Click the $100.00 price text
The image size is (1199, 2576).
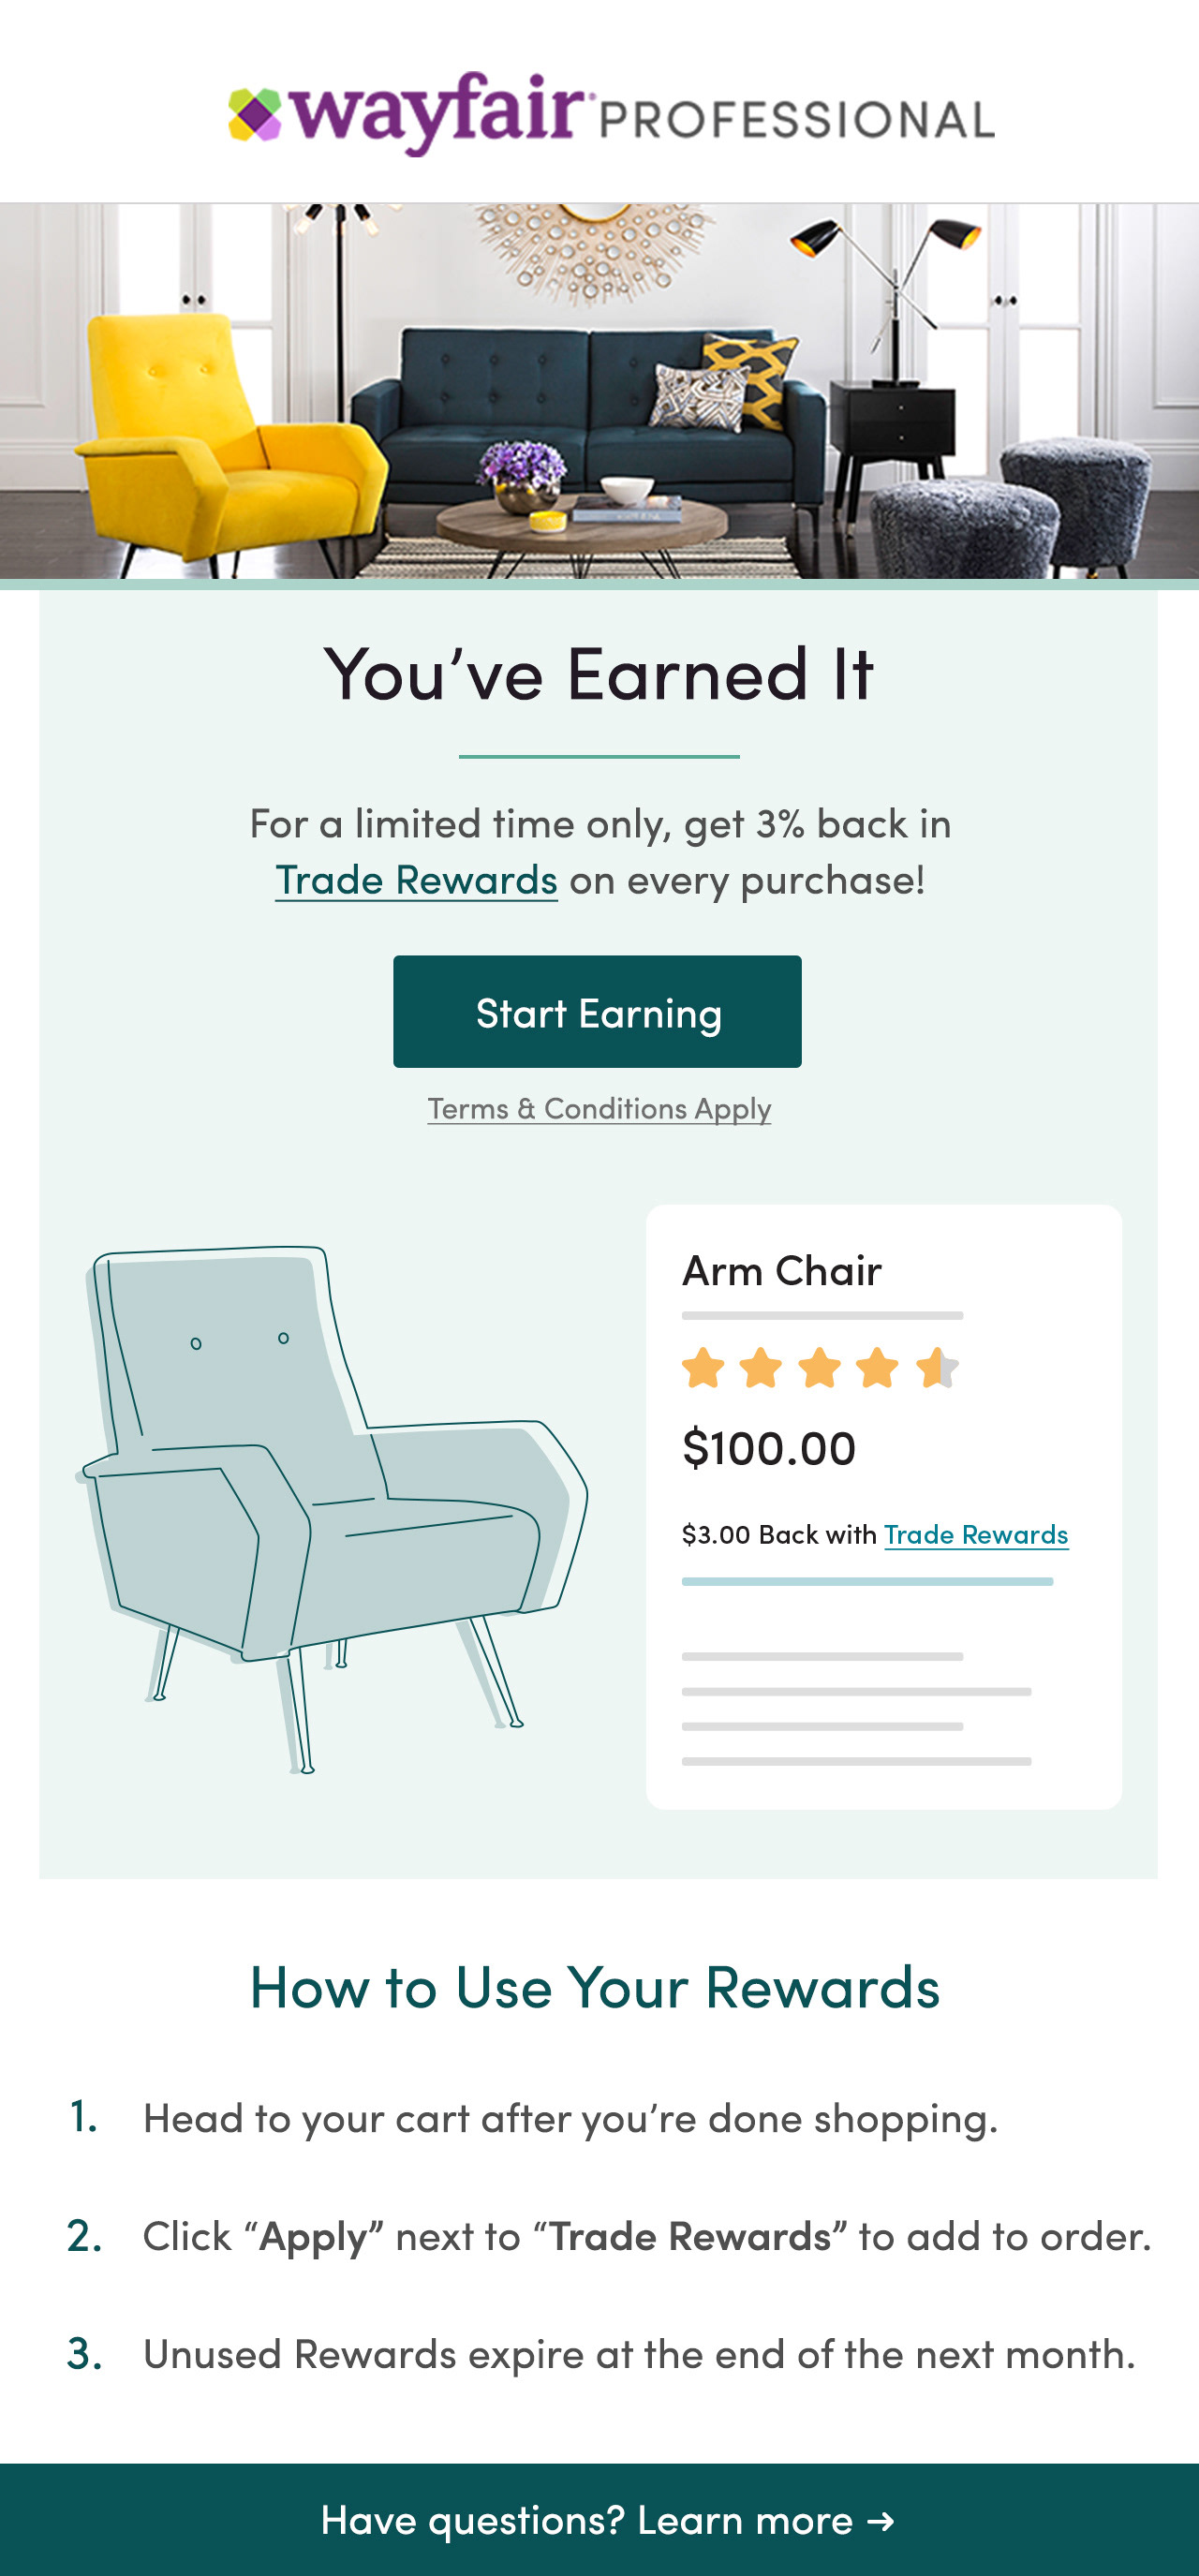[768, 1448]
